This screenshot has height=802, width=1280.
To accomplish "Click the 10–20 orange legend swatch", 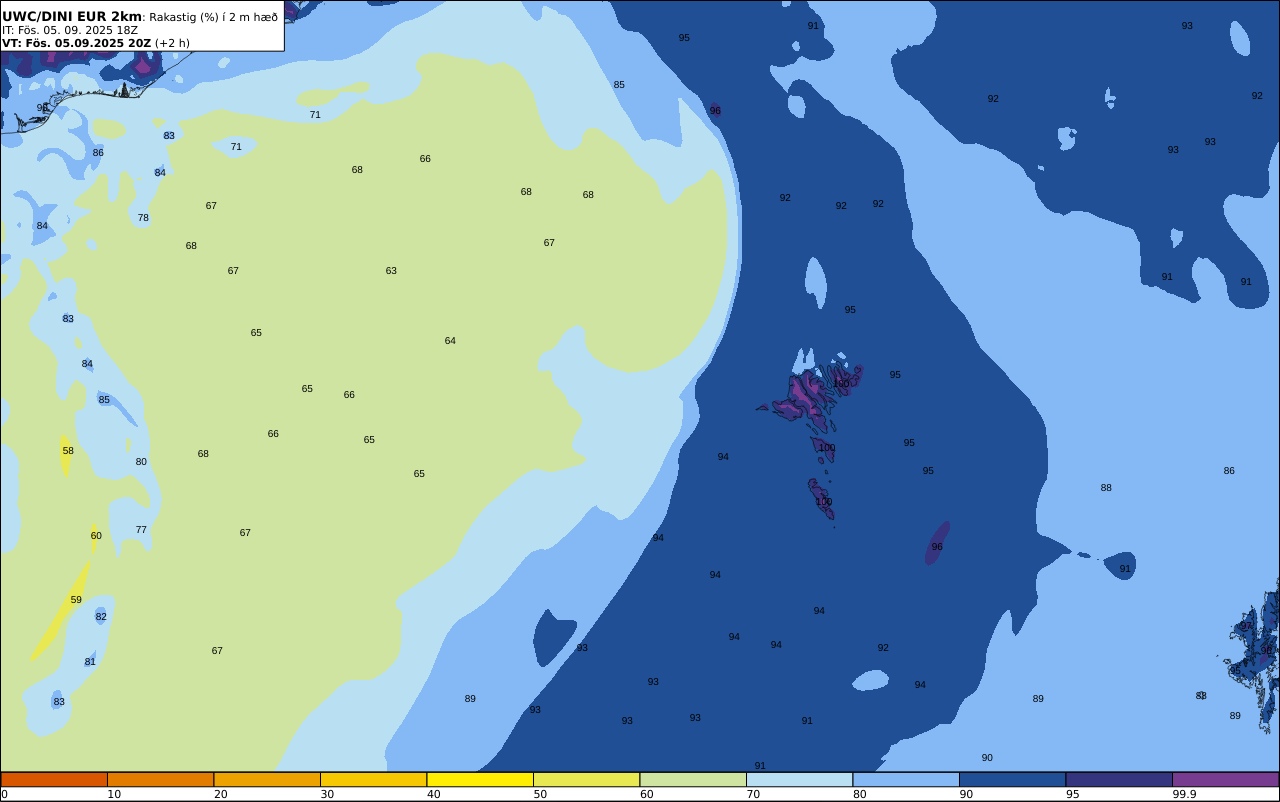I will coord(160,779).
